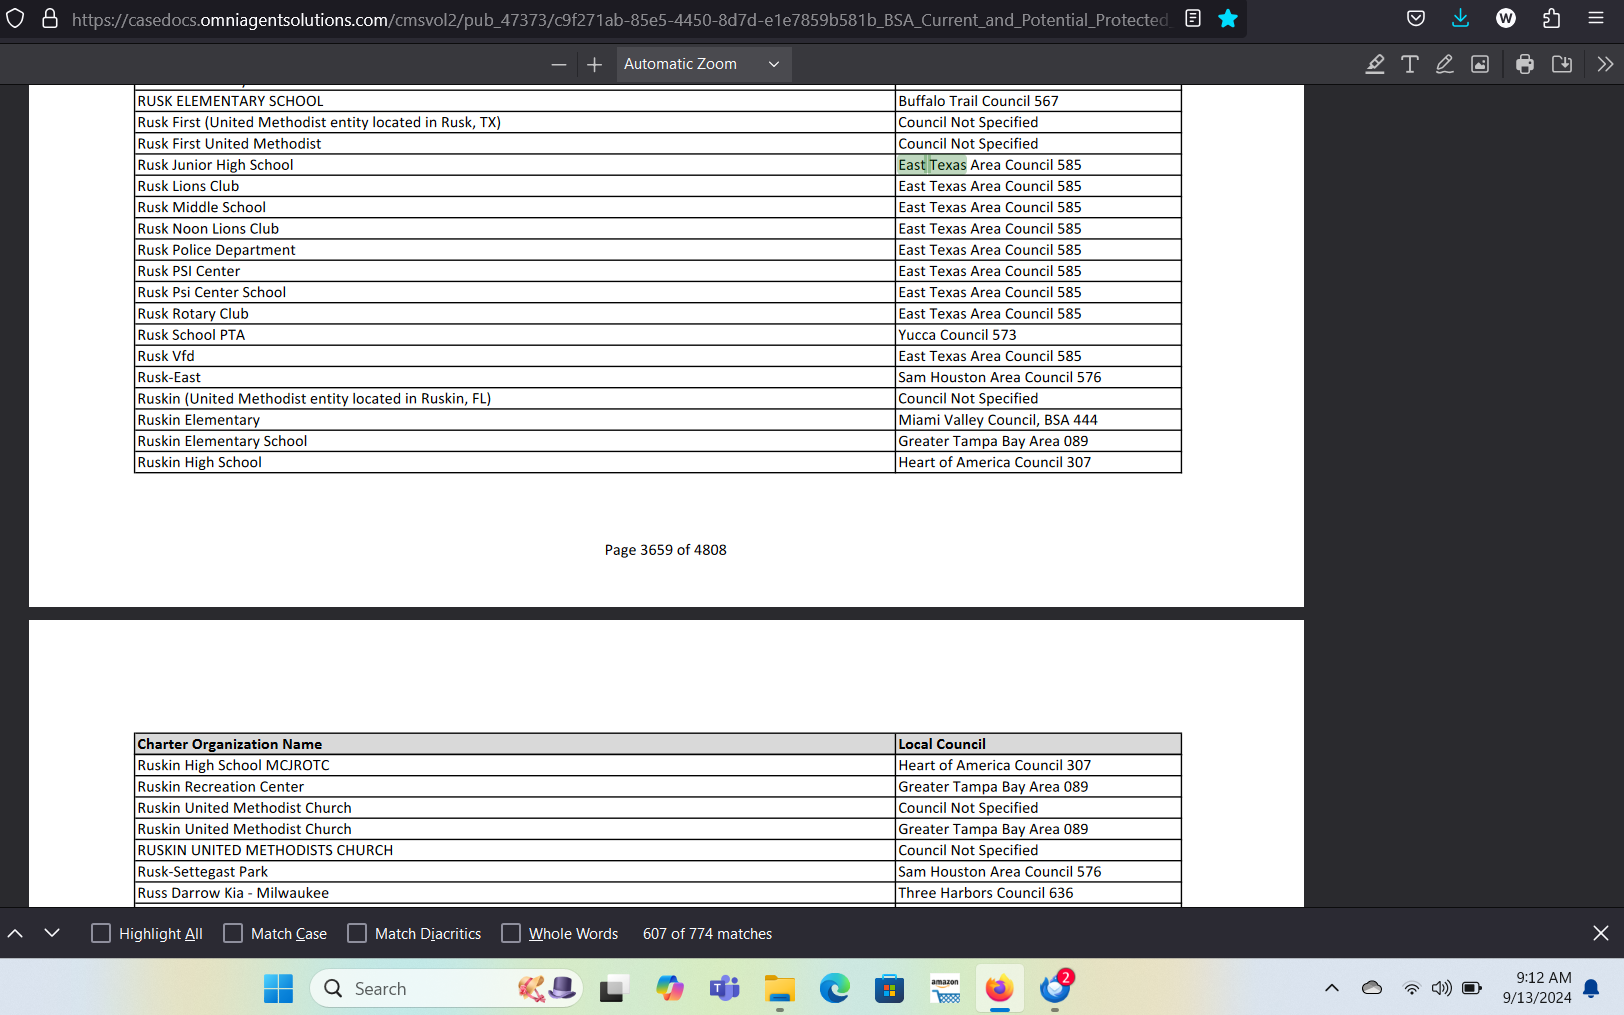The height and width of the screenshot is (1015, 1624).
Task: Open notifications bell in tray
Action: 1591,988
